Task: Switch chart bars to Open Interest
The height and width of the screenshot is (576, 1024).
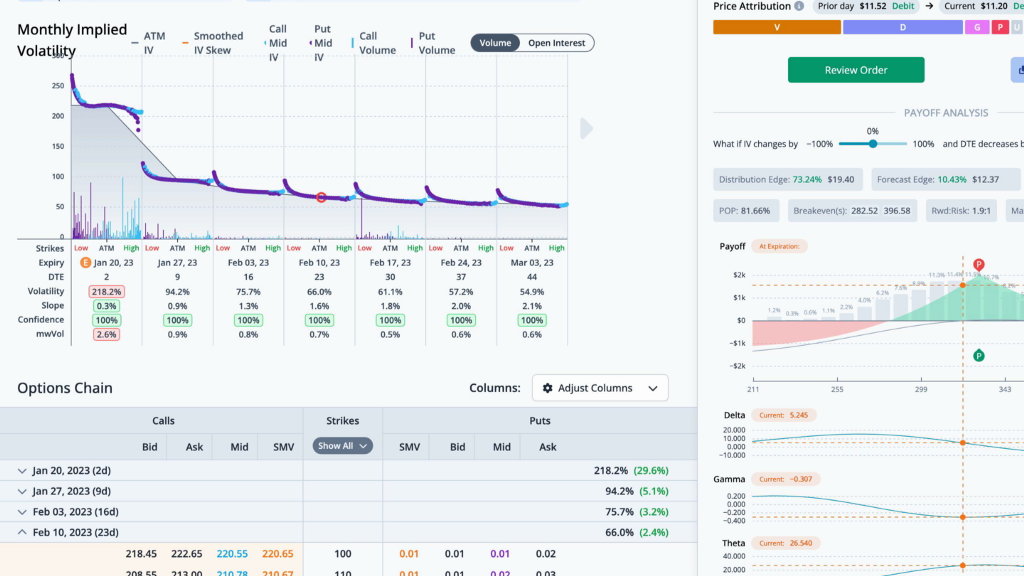Action: click(556, 43)
